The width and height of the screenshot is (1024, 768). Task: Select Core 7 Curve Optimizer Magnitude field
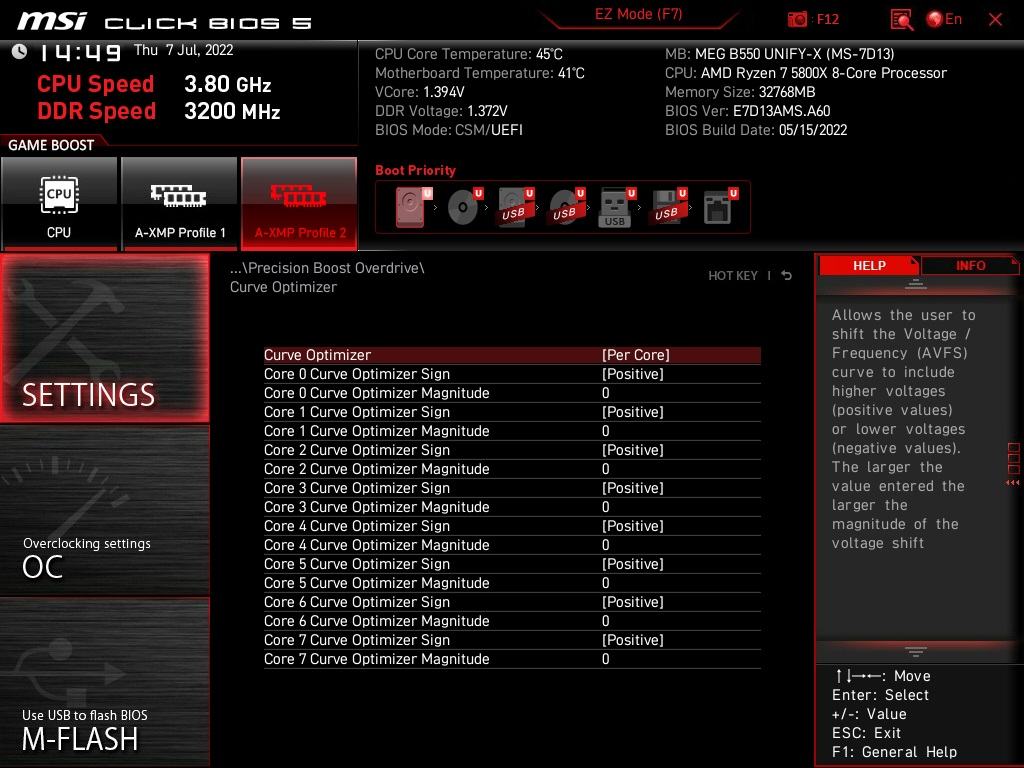tap(512, 659)
